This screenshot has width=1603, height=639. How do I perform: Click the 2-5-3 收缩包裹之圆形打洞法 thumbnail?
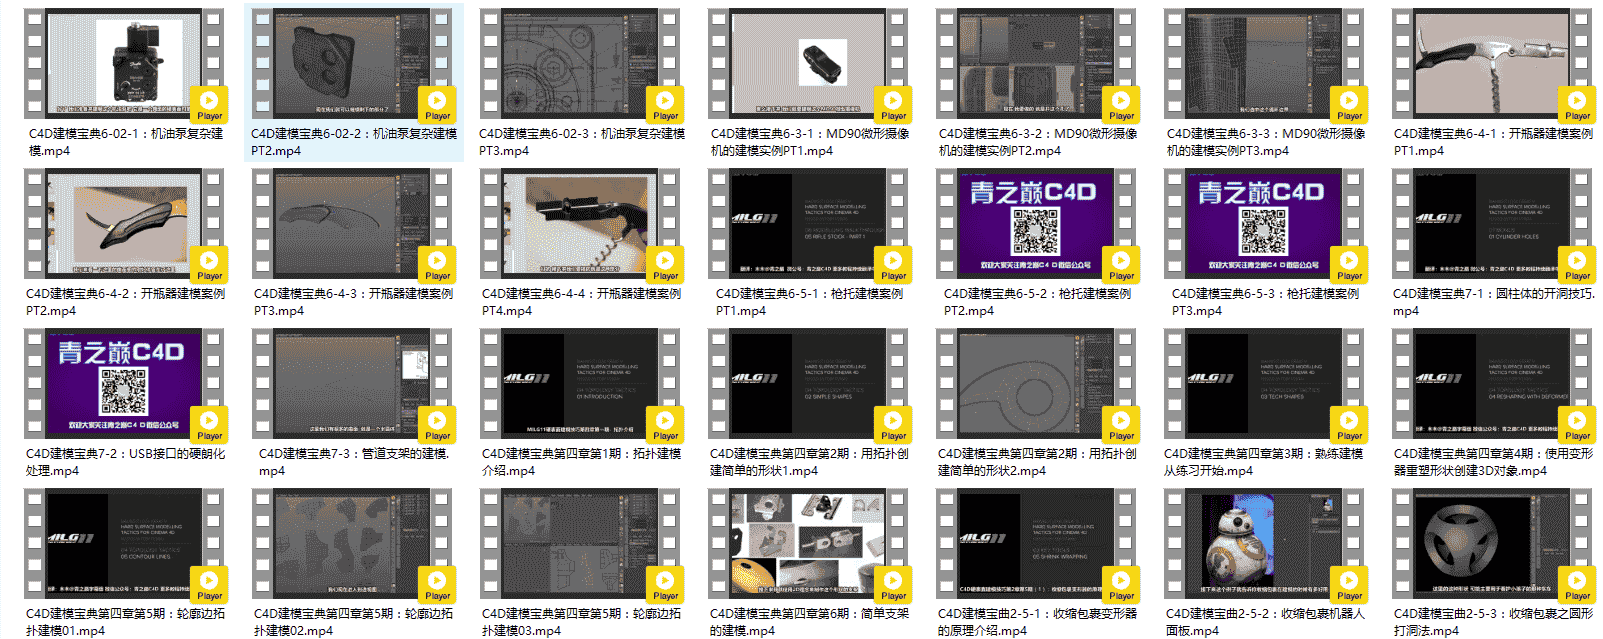click(1494, 544)
